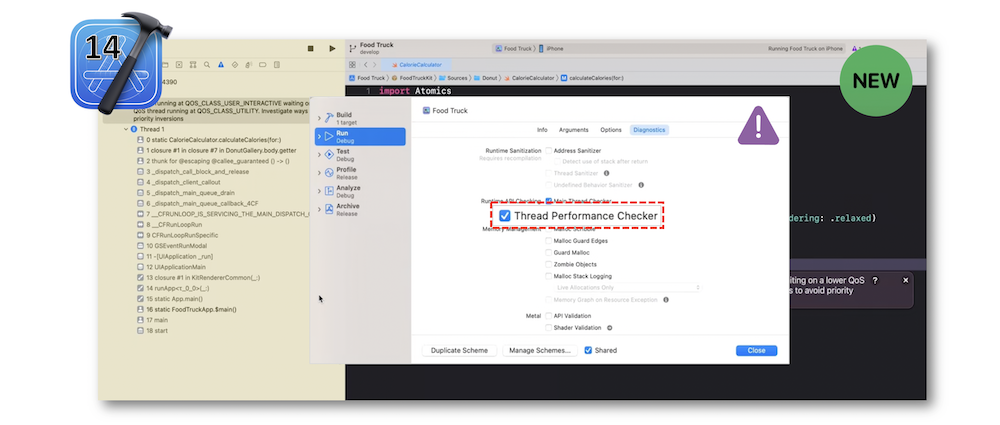Click info icon next to Undefined Behavior Sanitizer

(641, 185)
